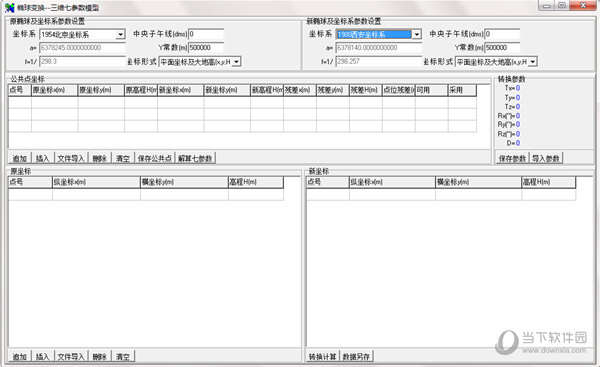Click 保存公共点 button
The width and height of the screenshot is (600, 367).
(x=155, y=158)
